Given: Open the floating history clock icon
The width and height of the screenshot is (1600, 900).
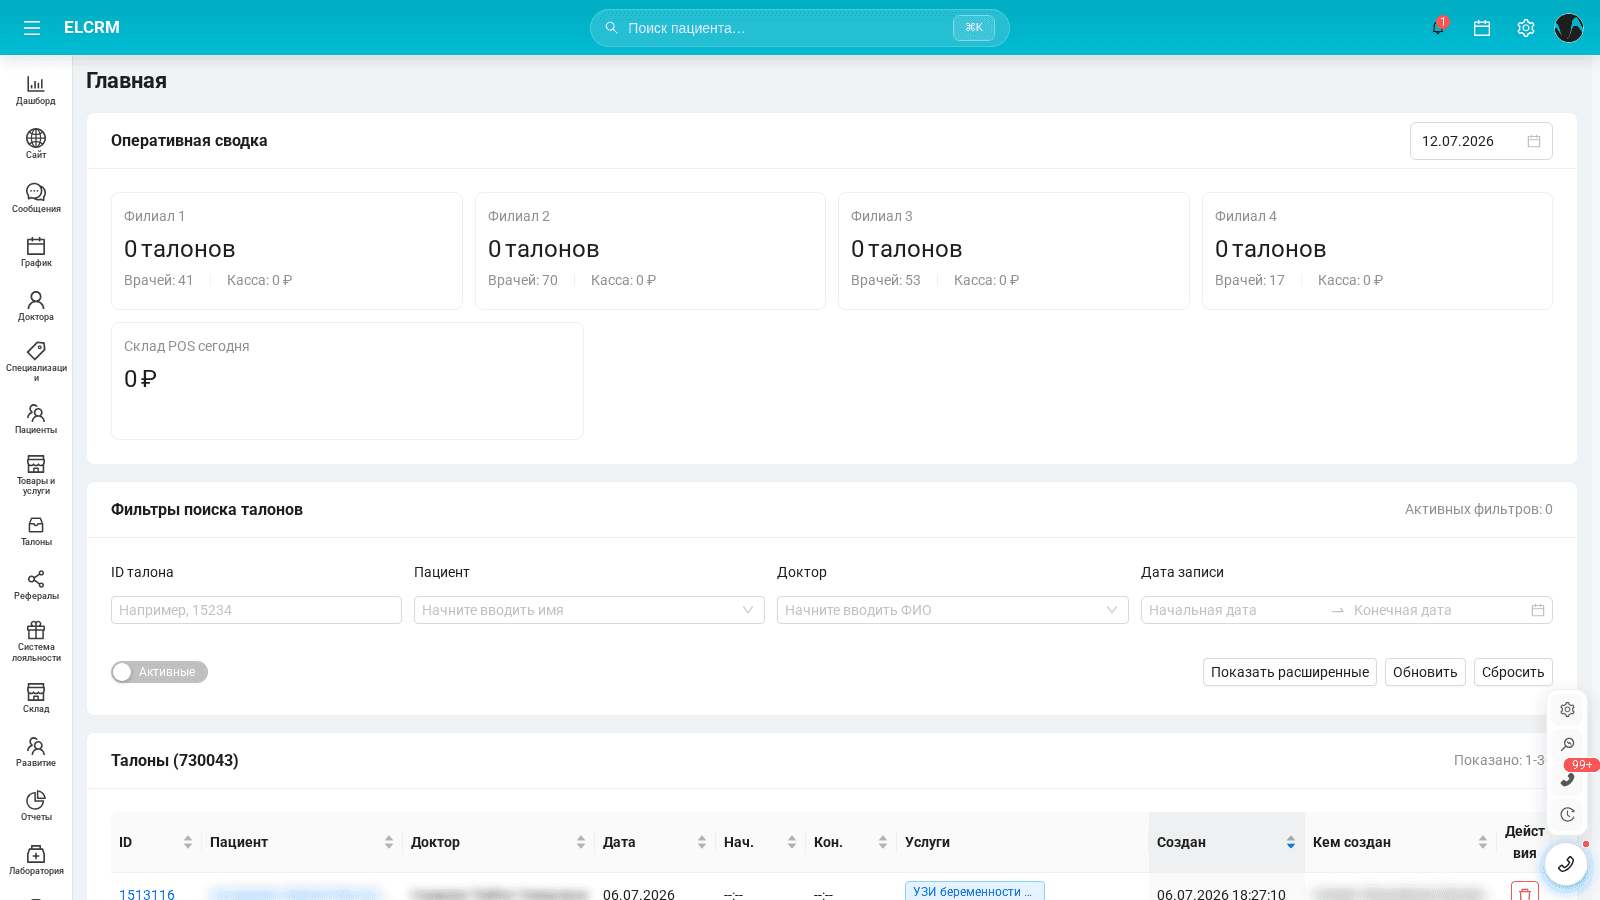Looking at the screenshot, I should (1567, 814).
